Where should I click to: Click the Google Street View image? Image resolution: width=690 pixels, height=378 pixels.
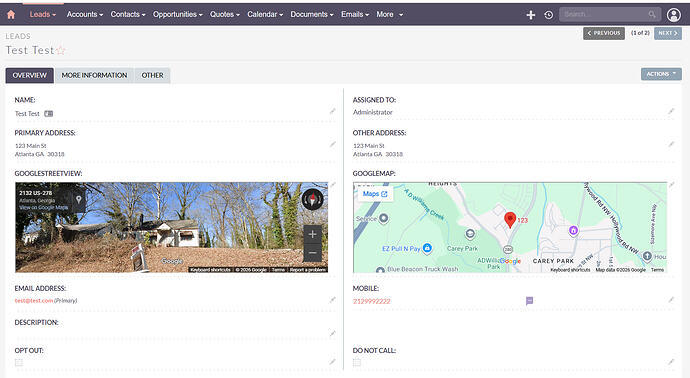click(172, 228)
